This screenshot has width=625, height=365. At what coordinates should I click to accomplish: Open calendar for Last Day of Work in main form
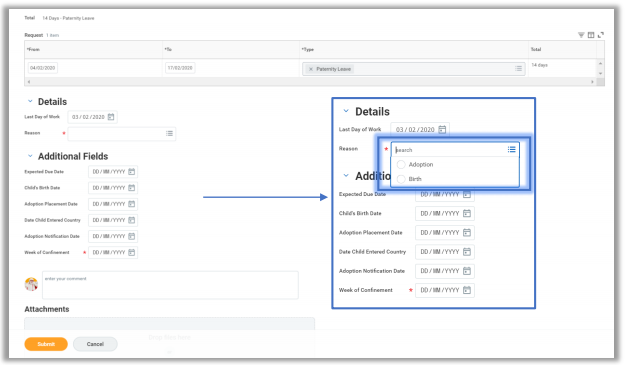pyautogui.click(x=111, y=117)
